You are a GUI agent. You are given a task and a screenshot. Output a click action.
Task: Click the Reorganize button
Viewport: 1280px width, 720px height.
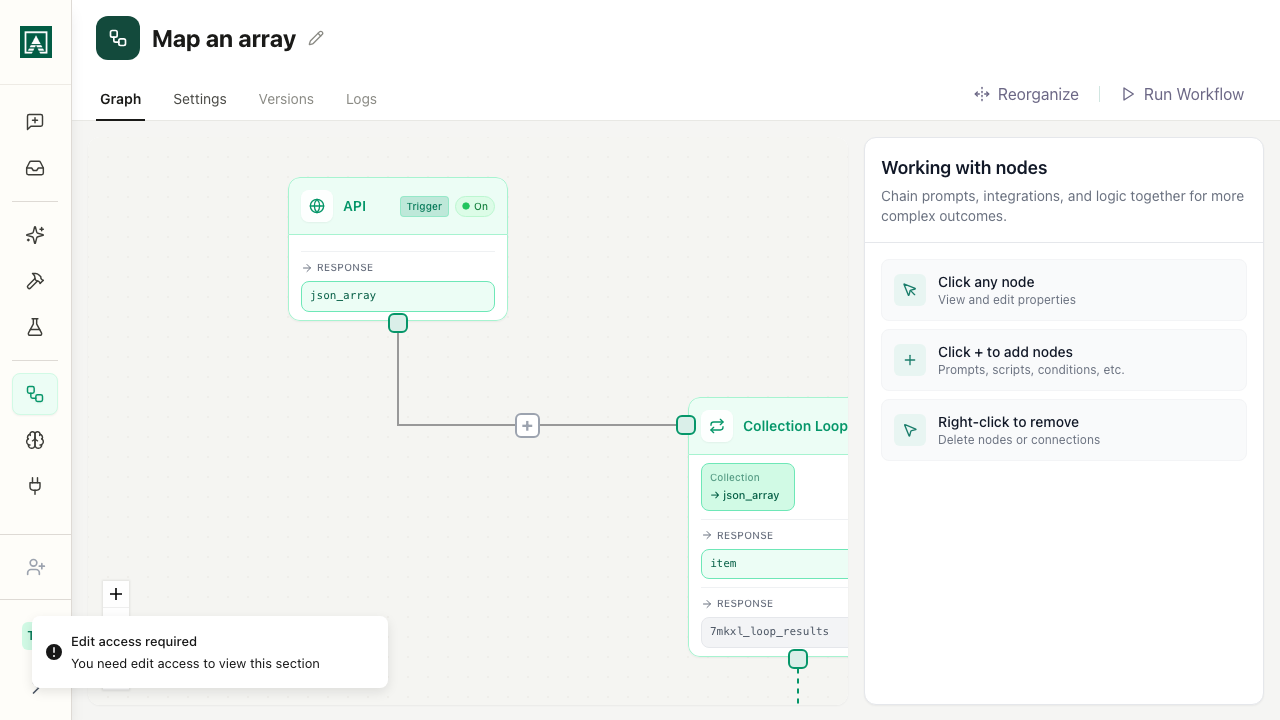click(x=1026, y=94)
